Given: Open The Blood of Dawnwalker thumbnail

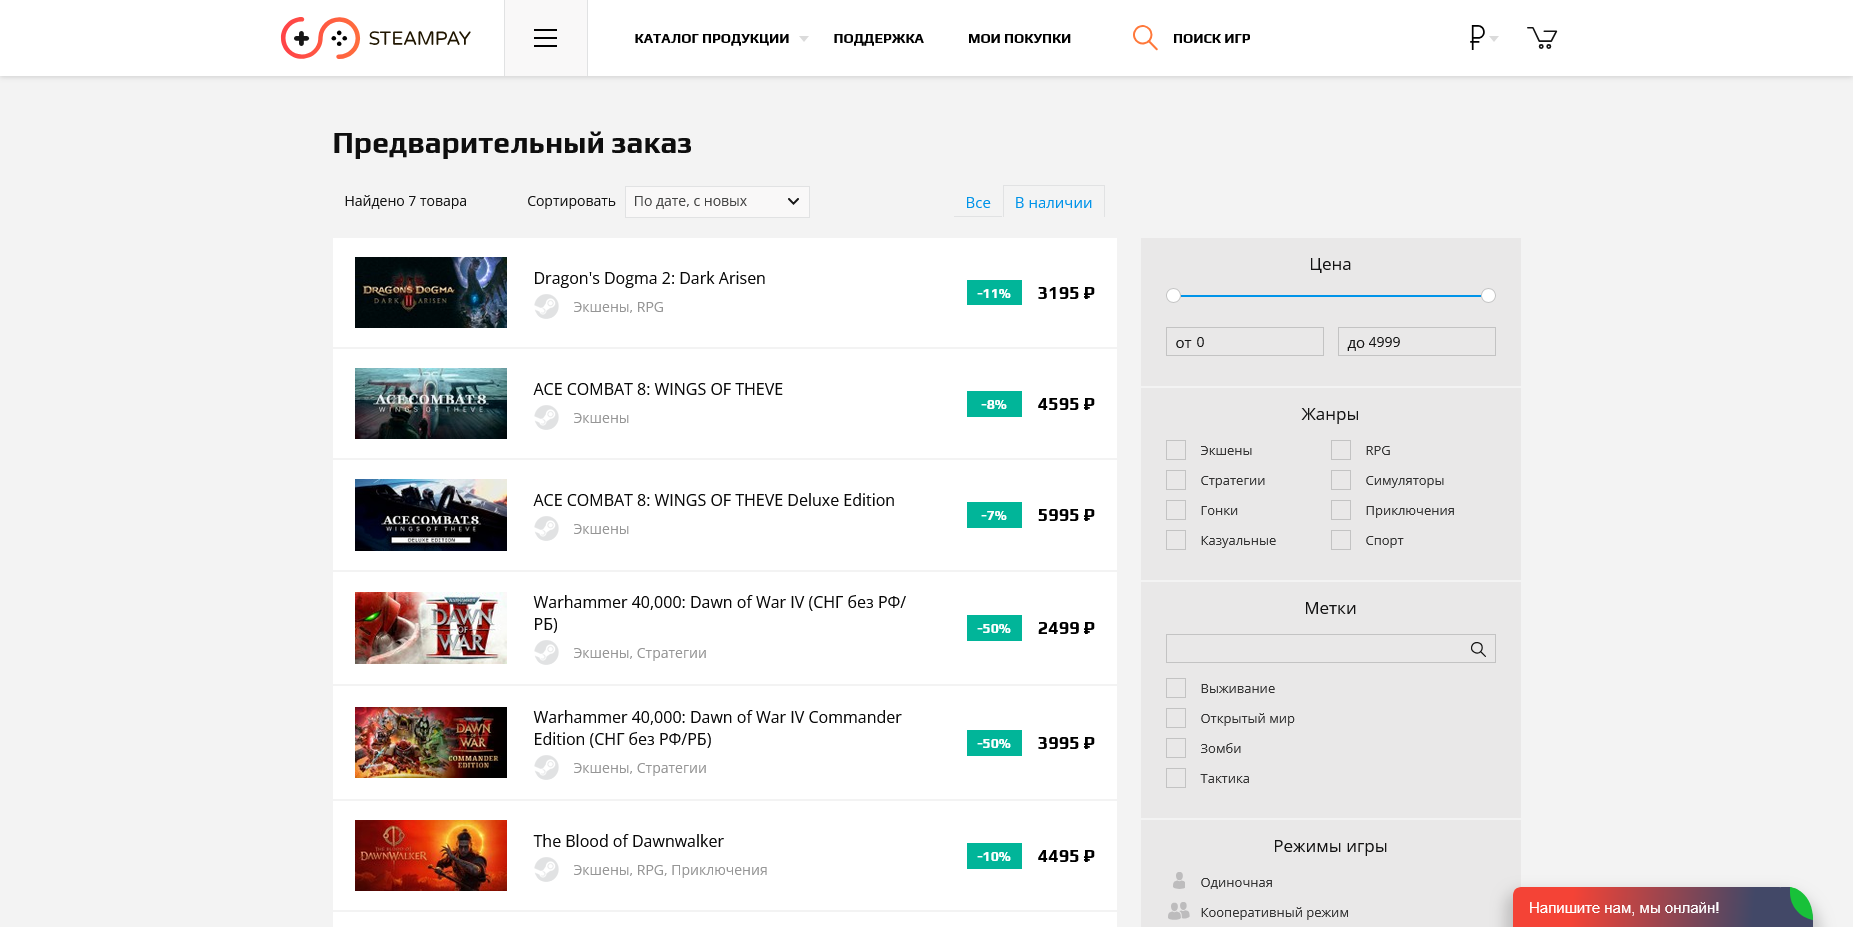Looking at the screenshot, I should point(431,855).
